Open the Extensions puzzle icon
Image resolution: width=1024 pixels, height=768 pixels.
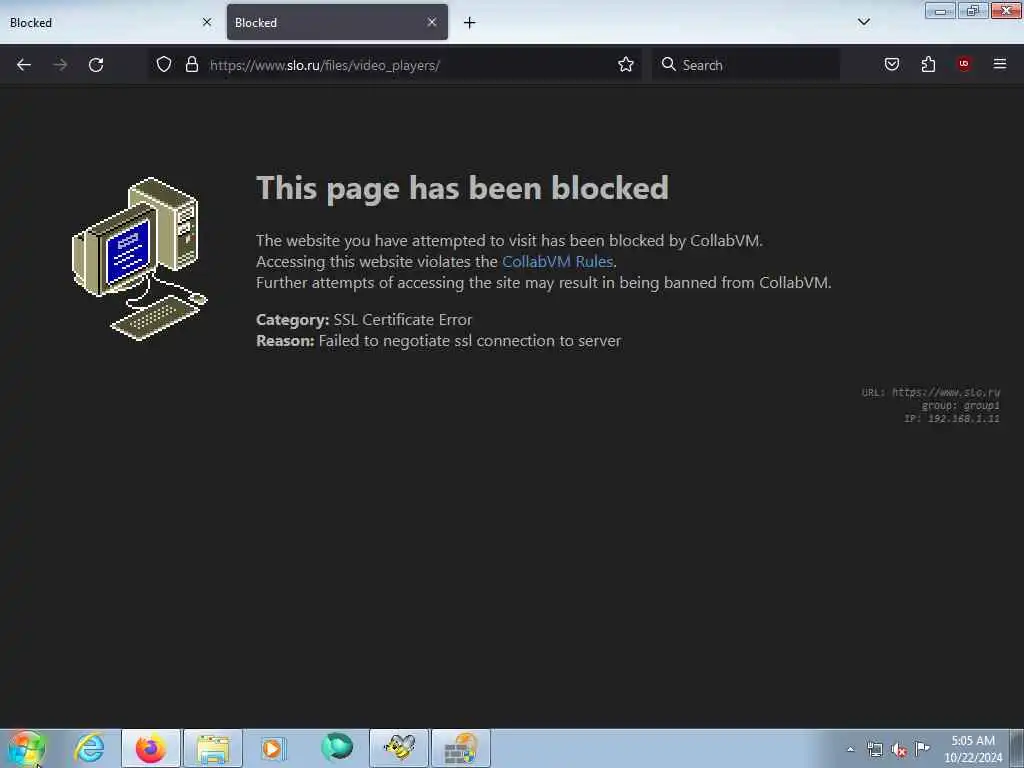(x=928, y=64)
